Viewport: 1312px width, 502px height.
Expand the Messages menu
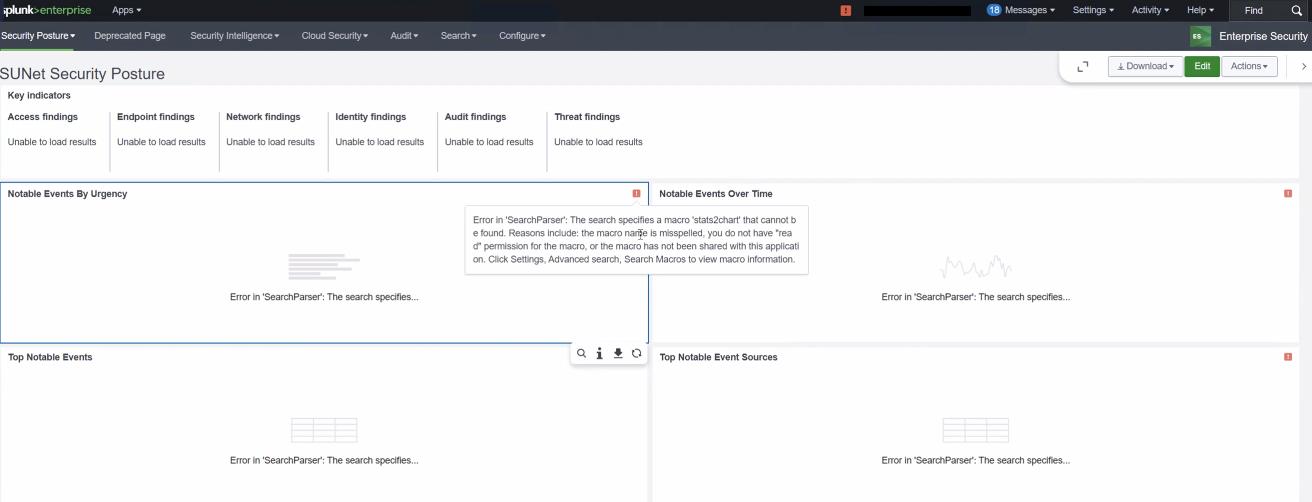1021,10
